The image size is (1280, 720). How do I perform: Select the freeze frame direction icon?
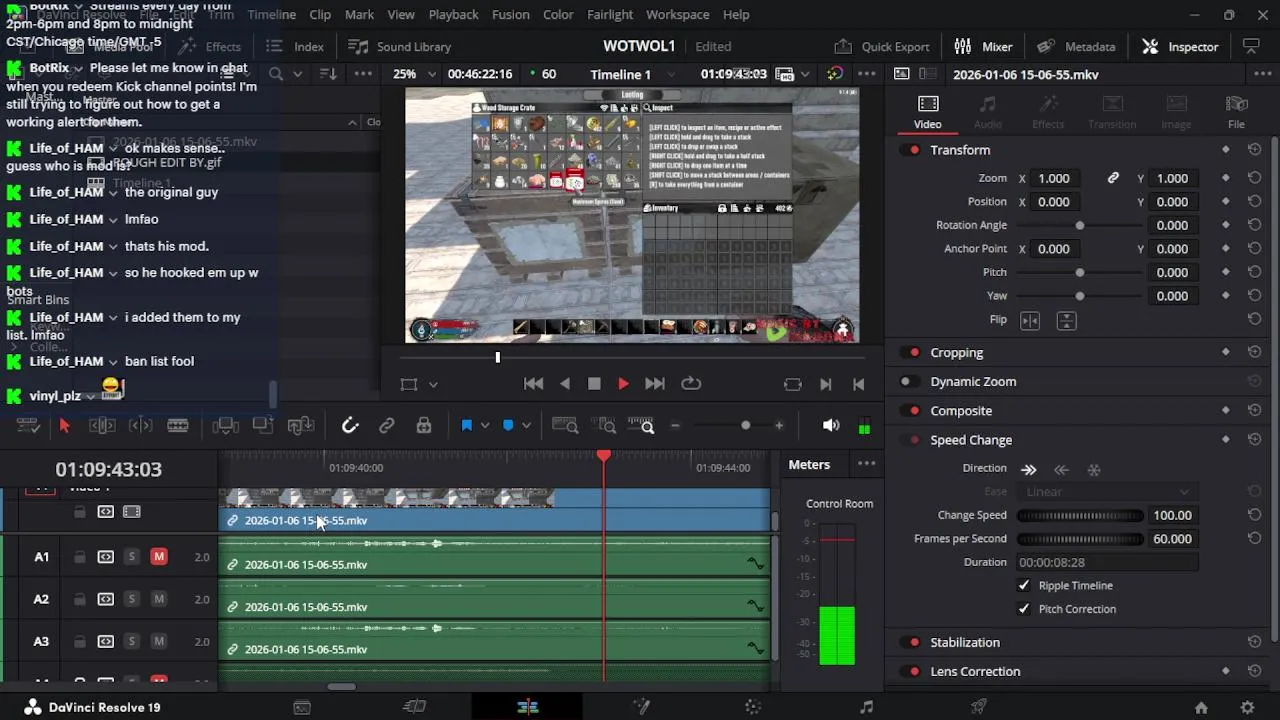click(1094, 469)
